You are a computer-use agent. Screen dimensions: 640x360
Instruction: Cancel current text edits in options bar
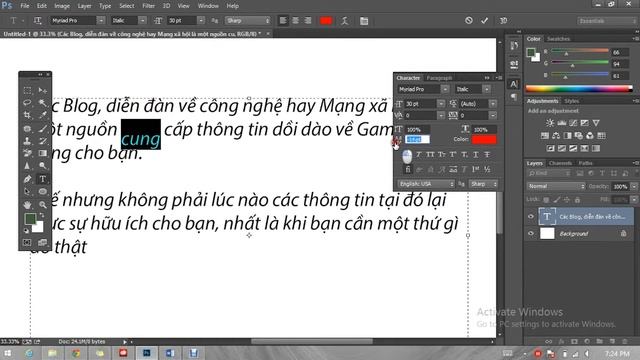(x=469, y=20)
